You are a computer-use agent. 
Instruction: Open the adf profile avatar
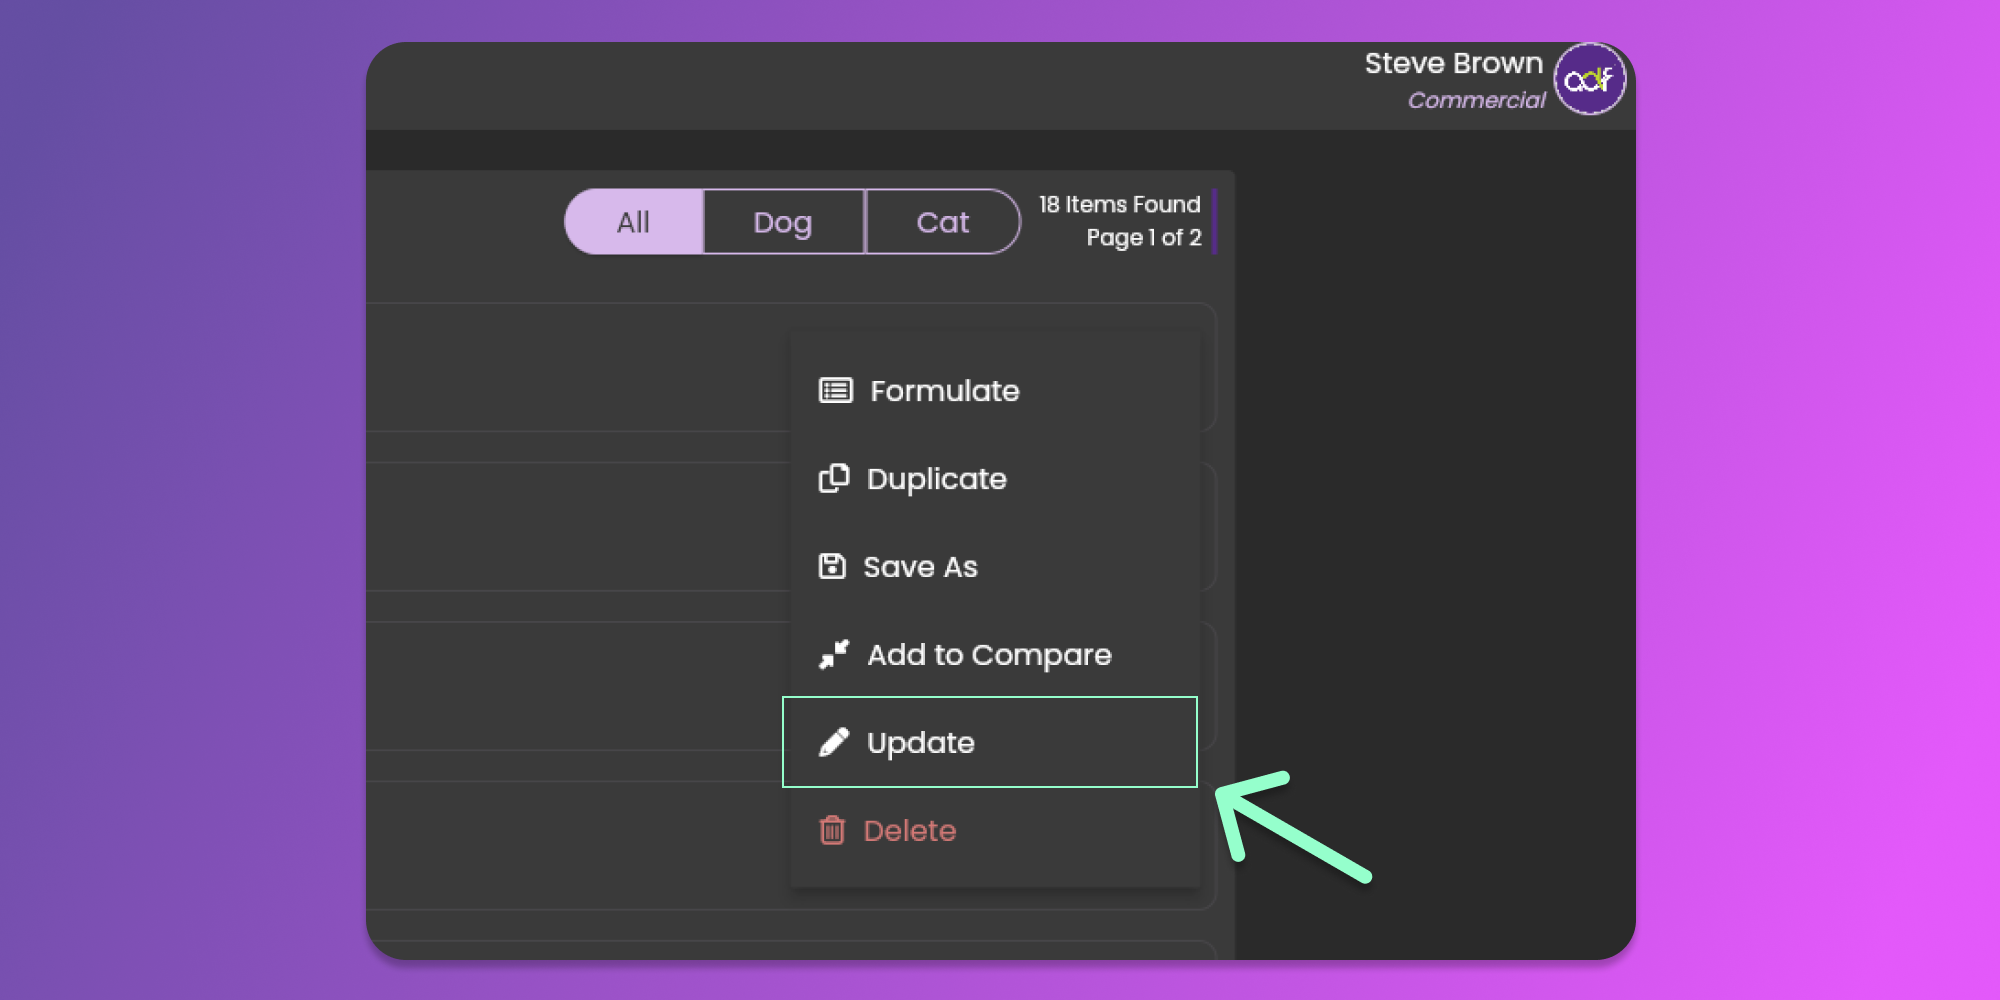coord(1589,79)
